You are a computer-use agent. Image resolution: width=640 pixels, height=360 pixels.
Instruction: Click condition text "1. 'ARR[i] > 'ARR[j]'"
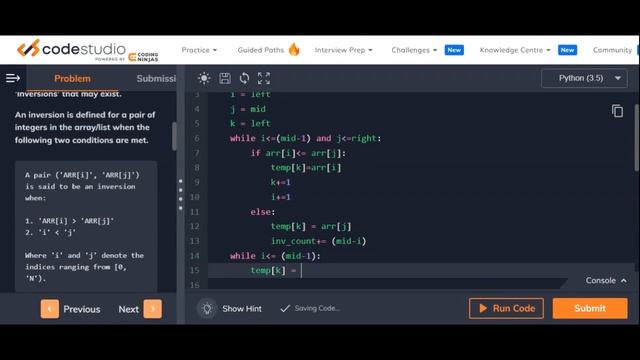pyautogui.click(x=69, y=221)
